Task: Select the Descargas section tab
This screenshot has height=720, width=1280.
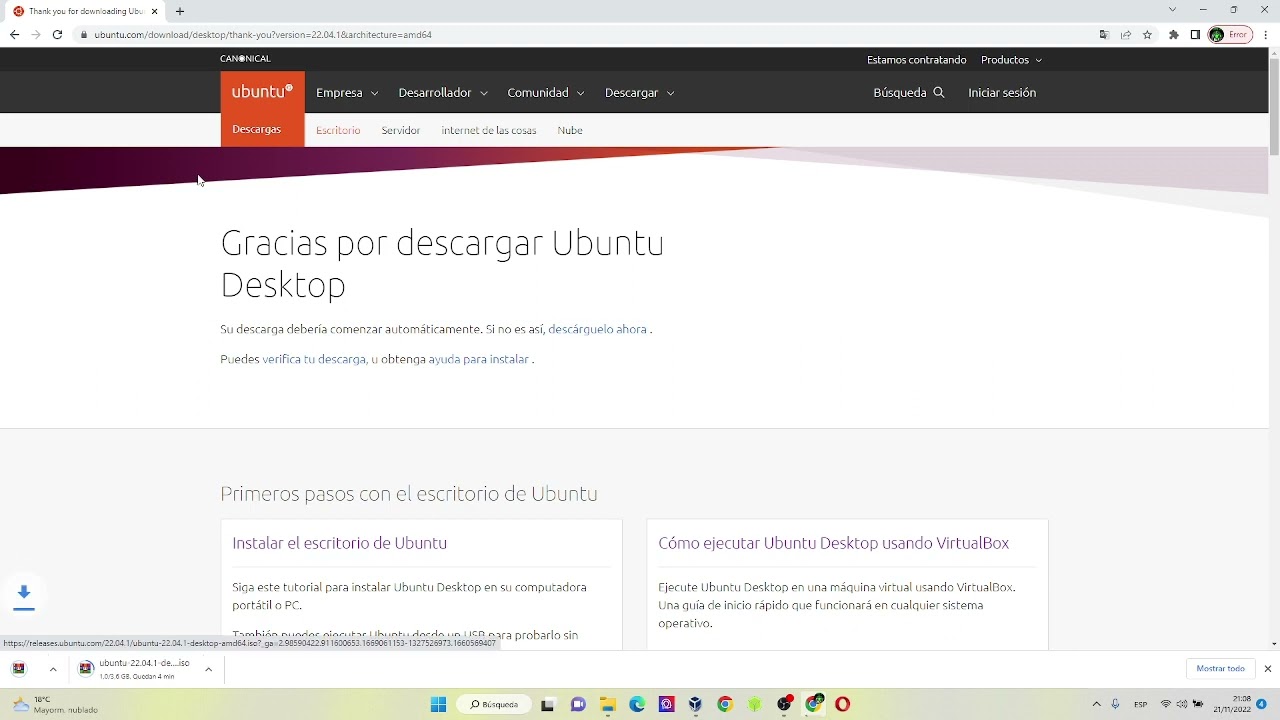Action: pyautogui.click(x=257, y=130)
